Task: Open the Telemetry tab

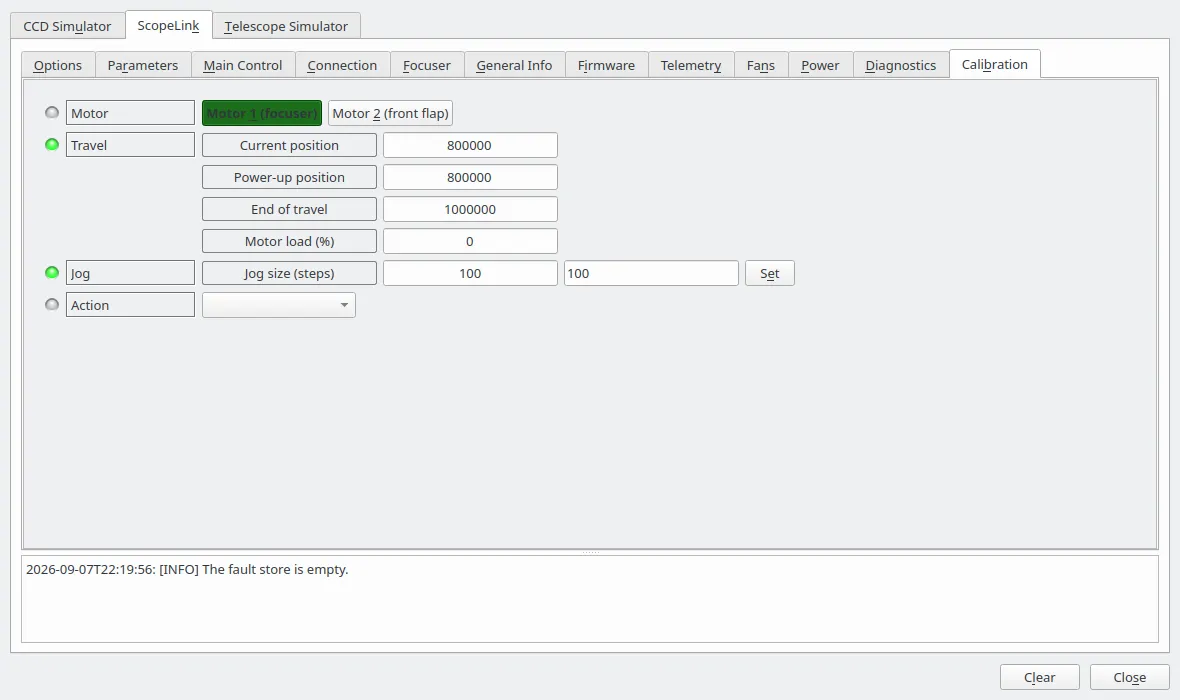Action: [x=691, y=65]
